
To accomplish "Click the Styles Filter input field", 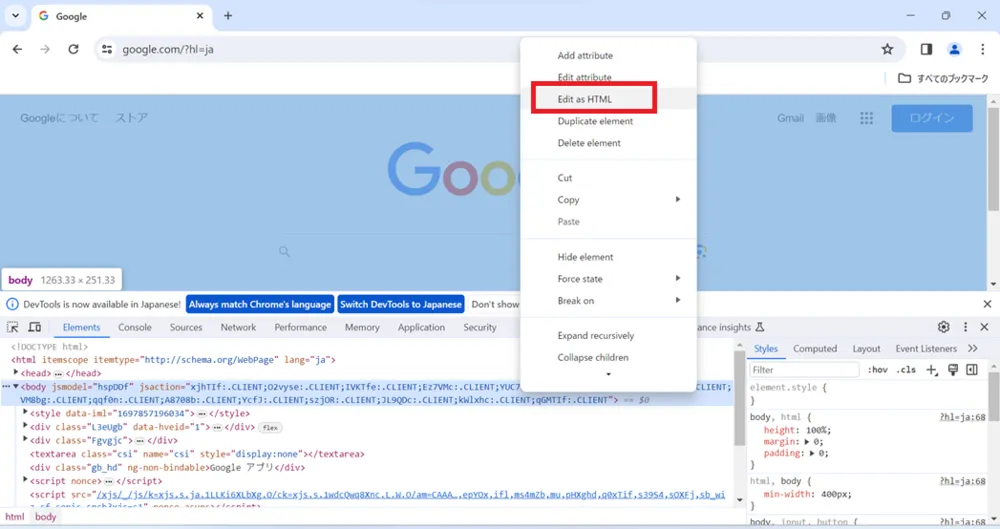I will (804, 370).
